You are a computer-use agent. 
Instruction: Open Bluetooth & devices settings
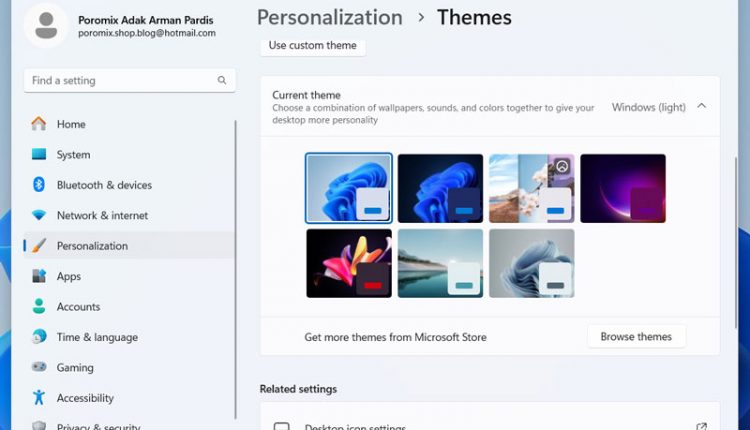tap(129, 185)
